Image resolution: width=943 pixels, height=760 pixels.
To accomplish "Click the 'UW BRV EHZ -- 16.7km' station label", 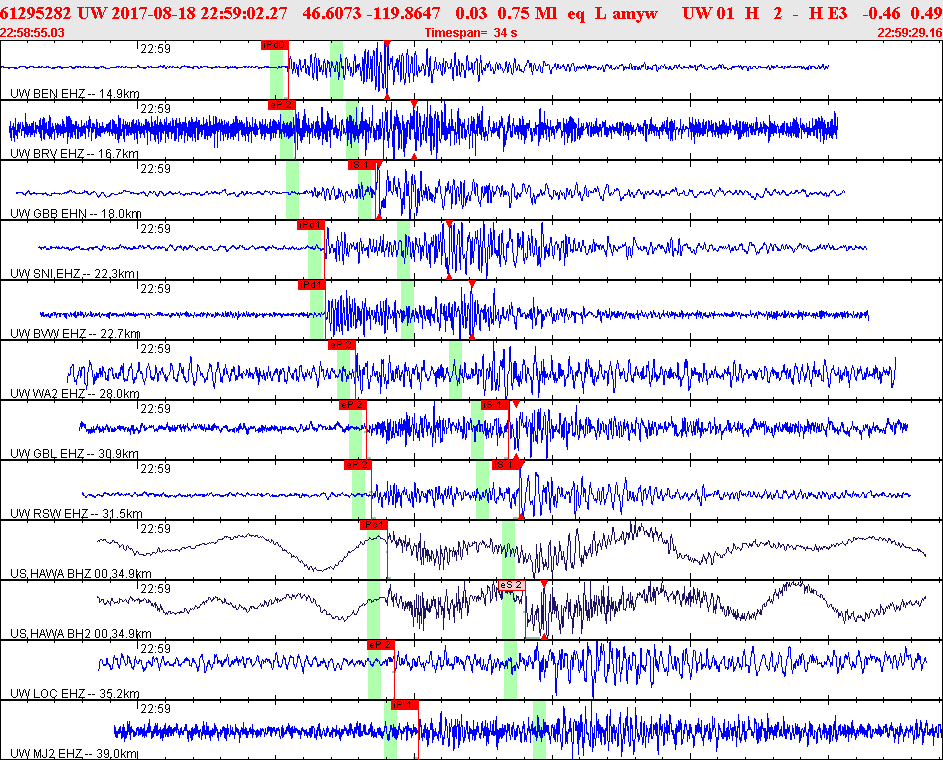I will 74,154.
